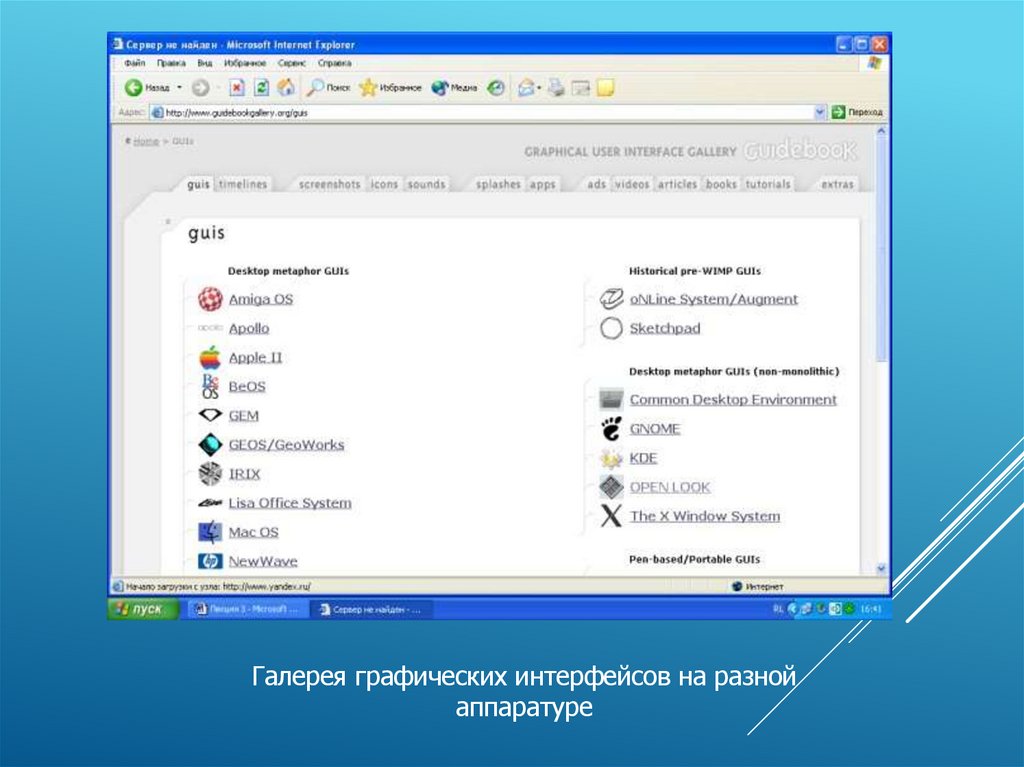Click the OPEN LOOK diamond icon
This screenshot has width=1024, height=767.
tap(611, 487)
